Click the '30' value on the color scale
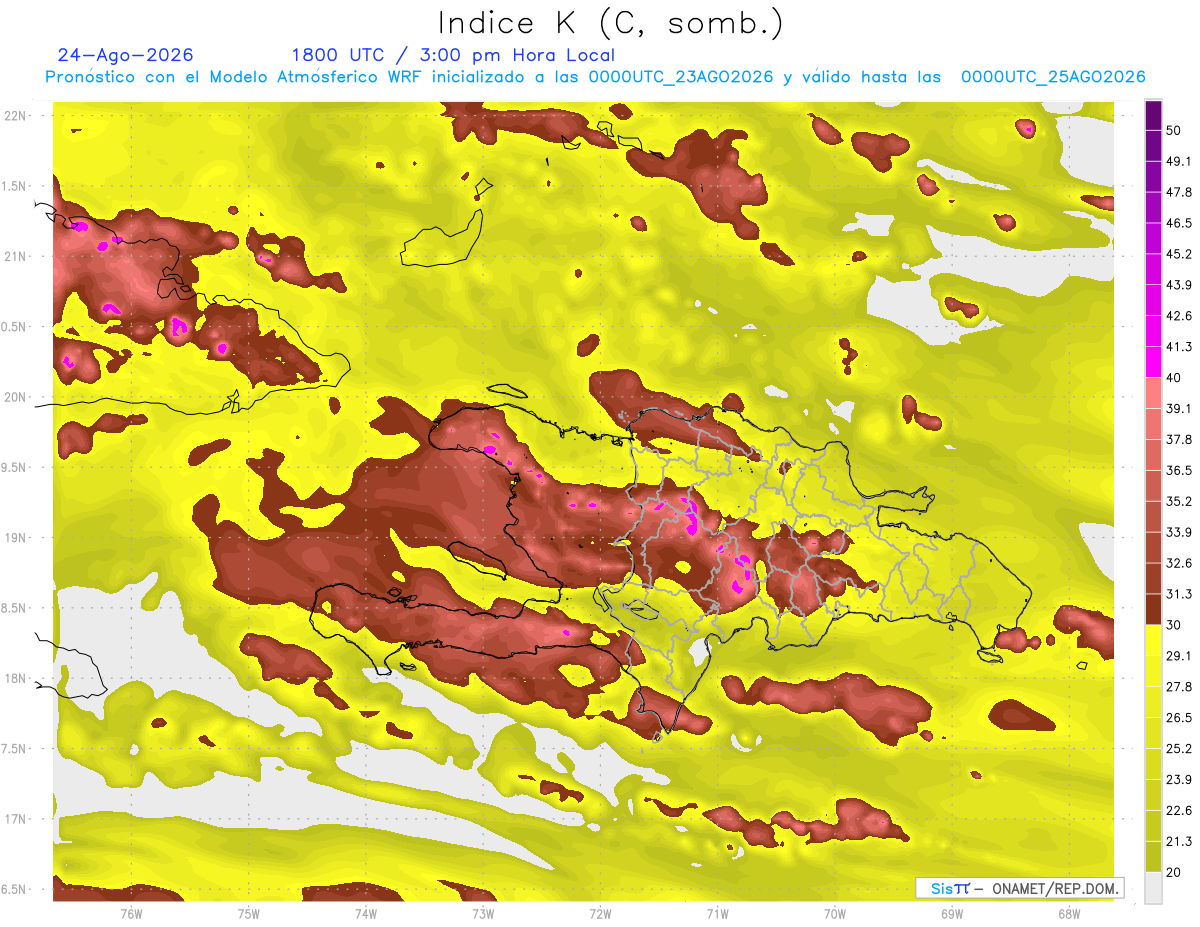This screenshot has height=927, width=1200. click(x=1174, y=625)
